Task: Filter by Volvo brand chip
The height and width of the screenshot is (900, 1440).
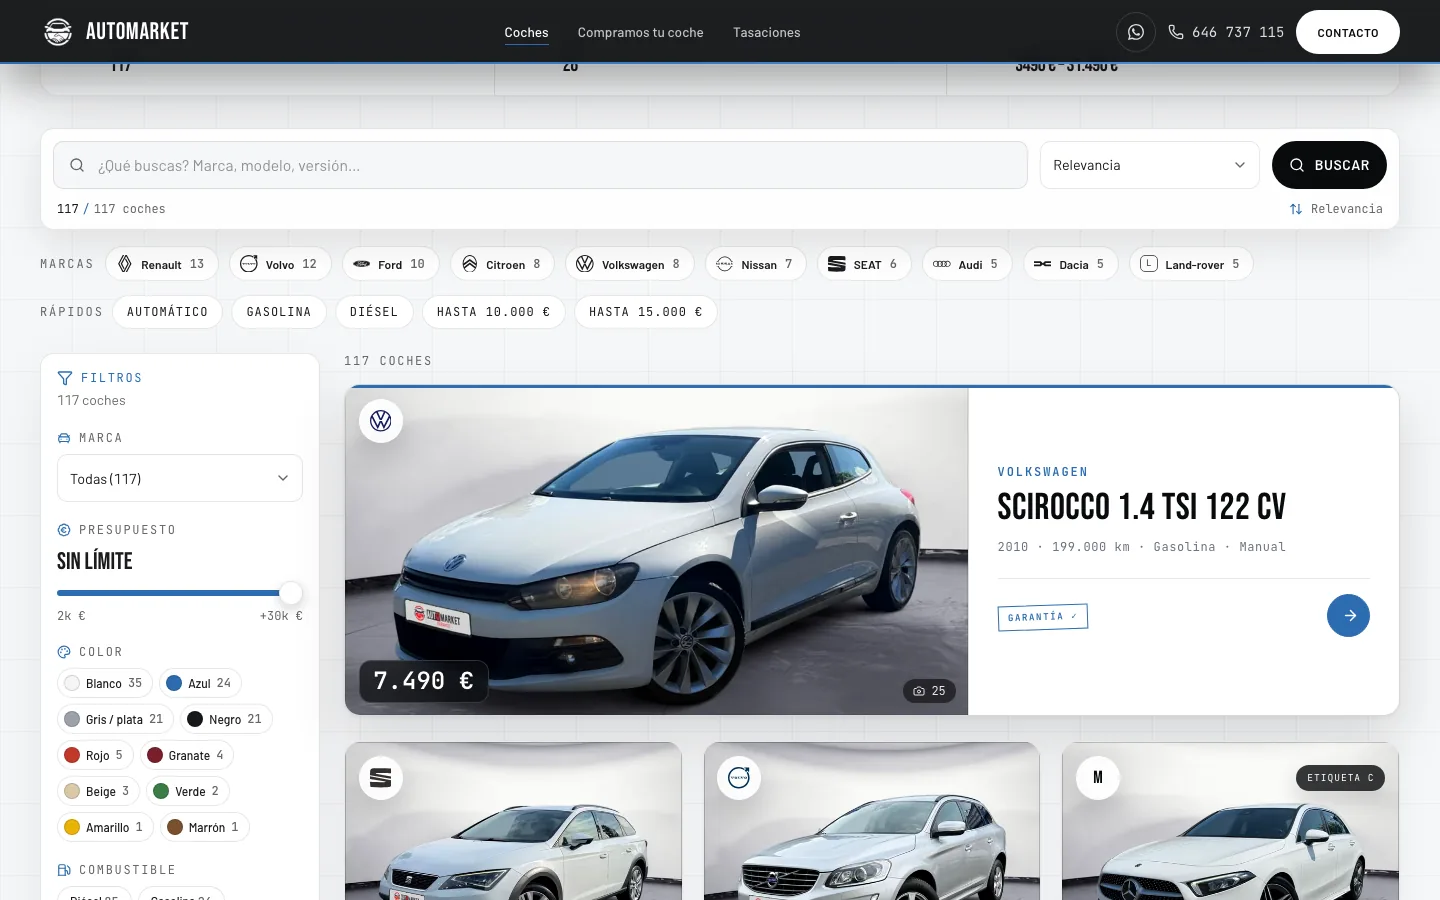Action: point(281,264)
